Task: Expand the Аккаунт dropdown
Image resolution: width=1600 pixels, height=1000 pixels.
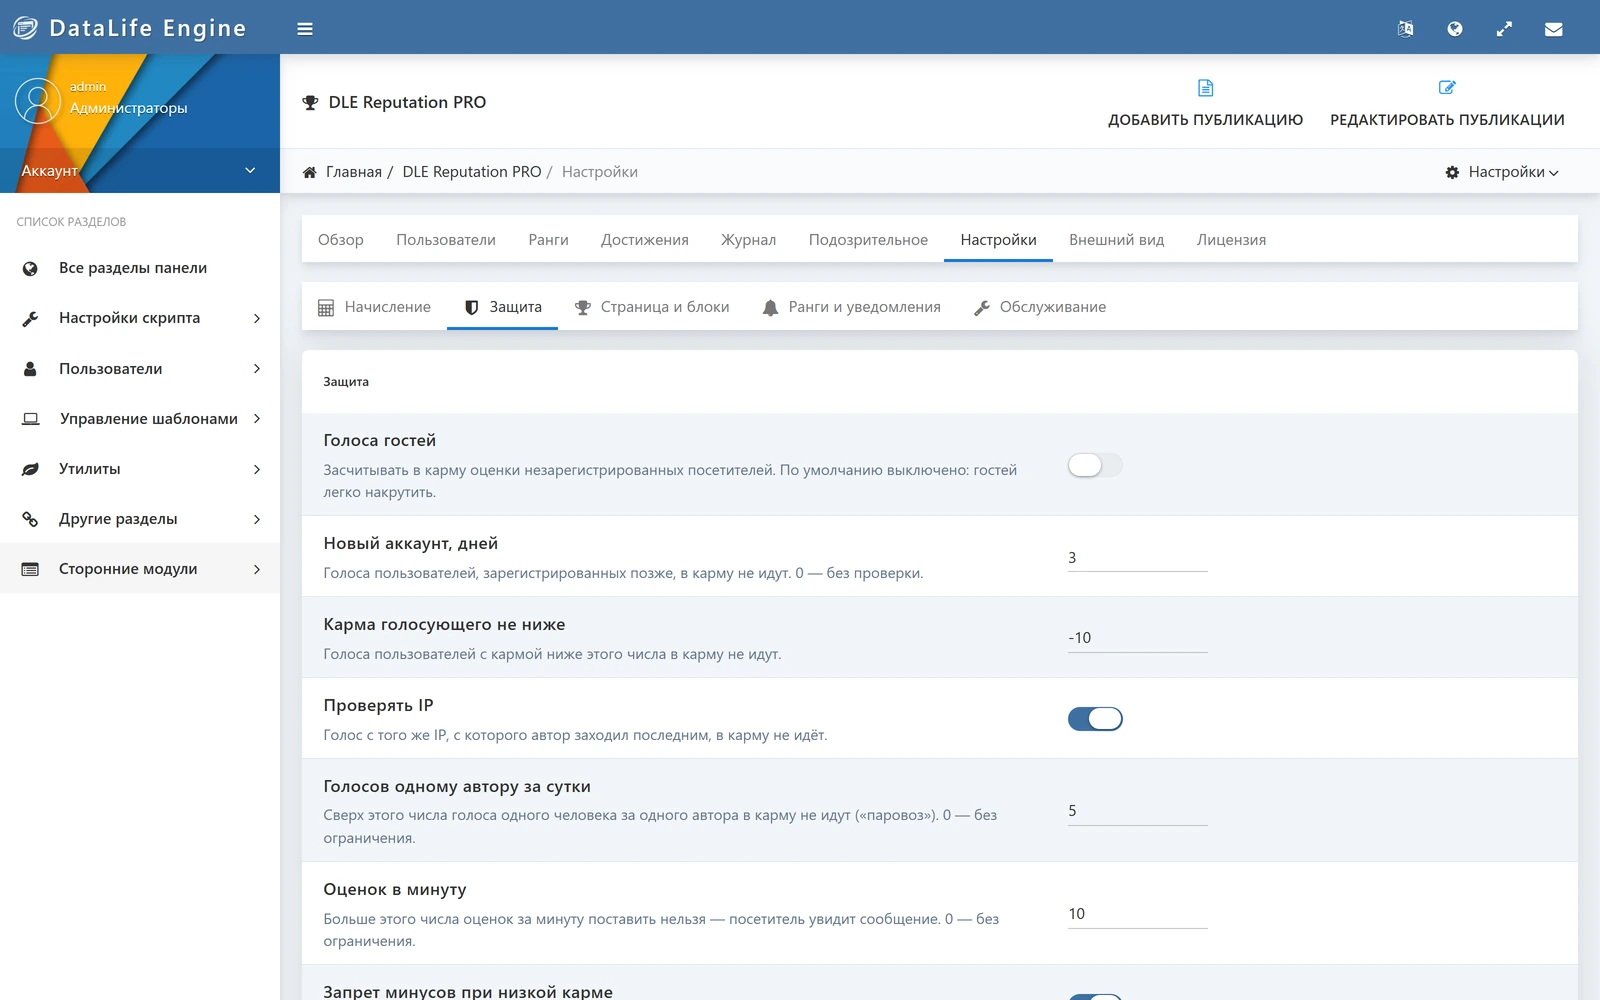Action: pyautogui.click(x=140, y=170)
